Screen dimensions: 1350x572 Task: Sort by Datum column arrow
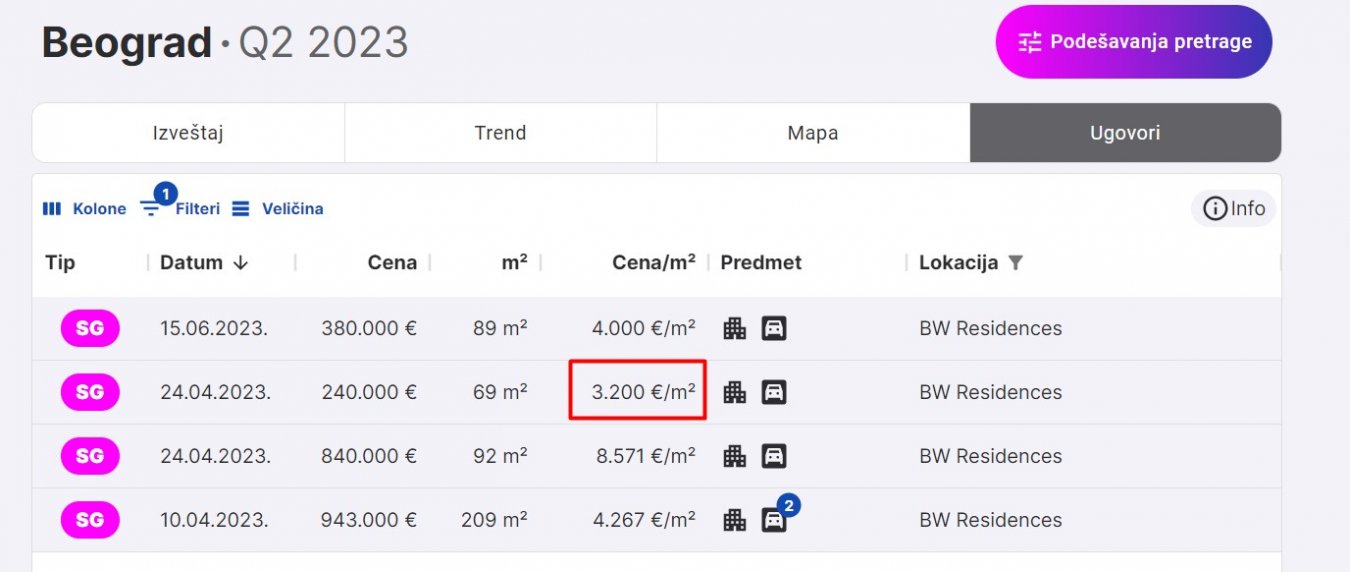(x=240, y=263)
